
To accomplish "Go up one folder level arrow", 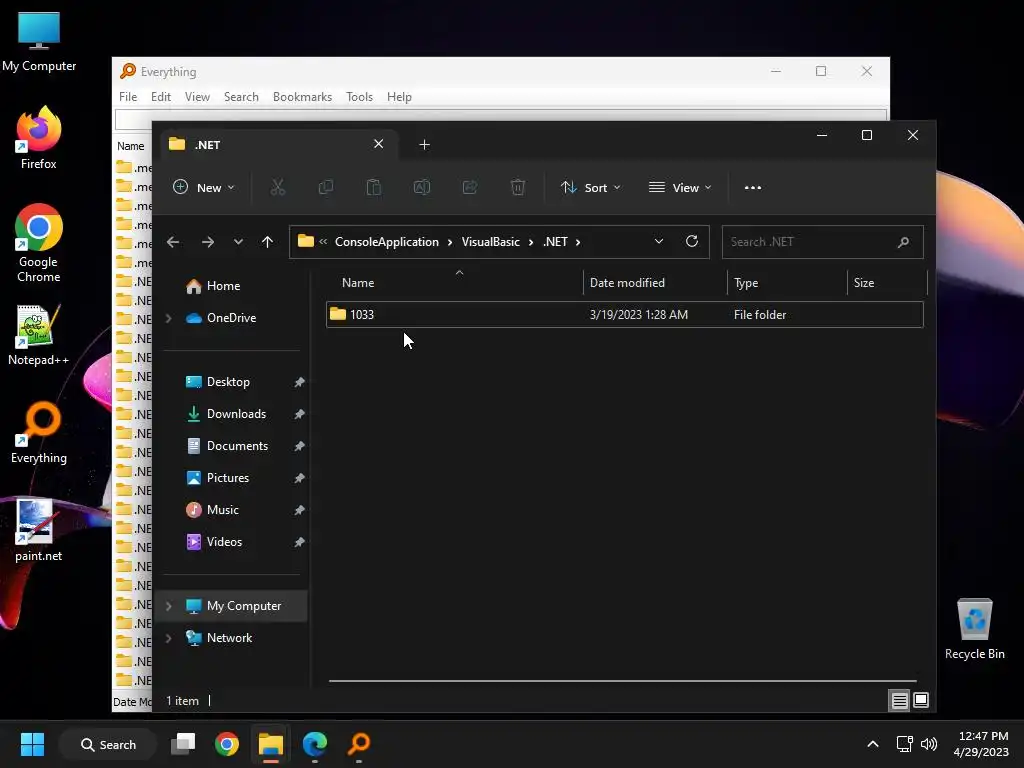I will (x=267, y=242).
